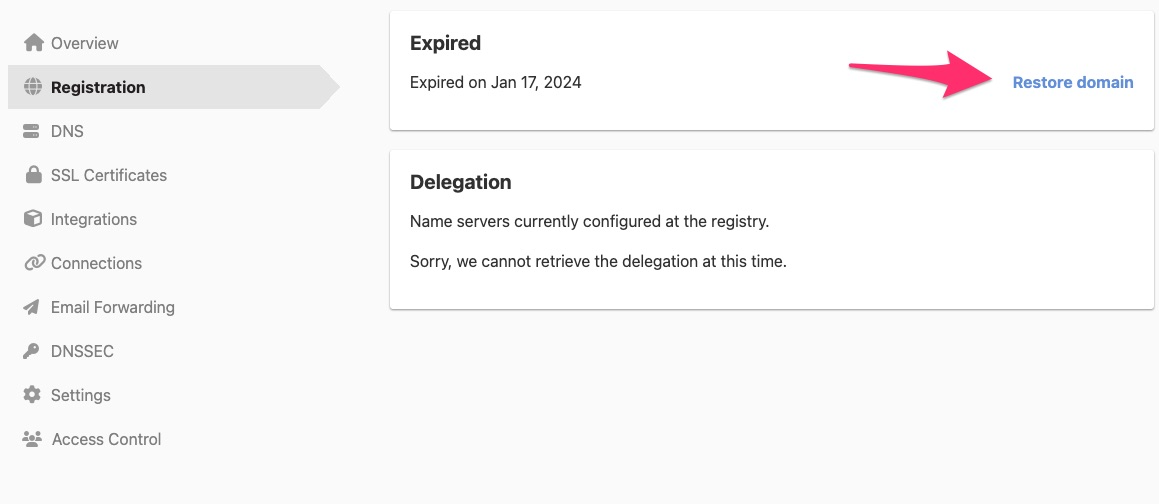Click the gear icon beside Settings

pos(32,395)
